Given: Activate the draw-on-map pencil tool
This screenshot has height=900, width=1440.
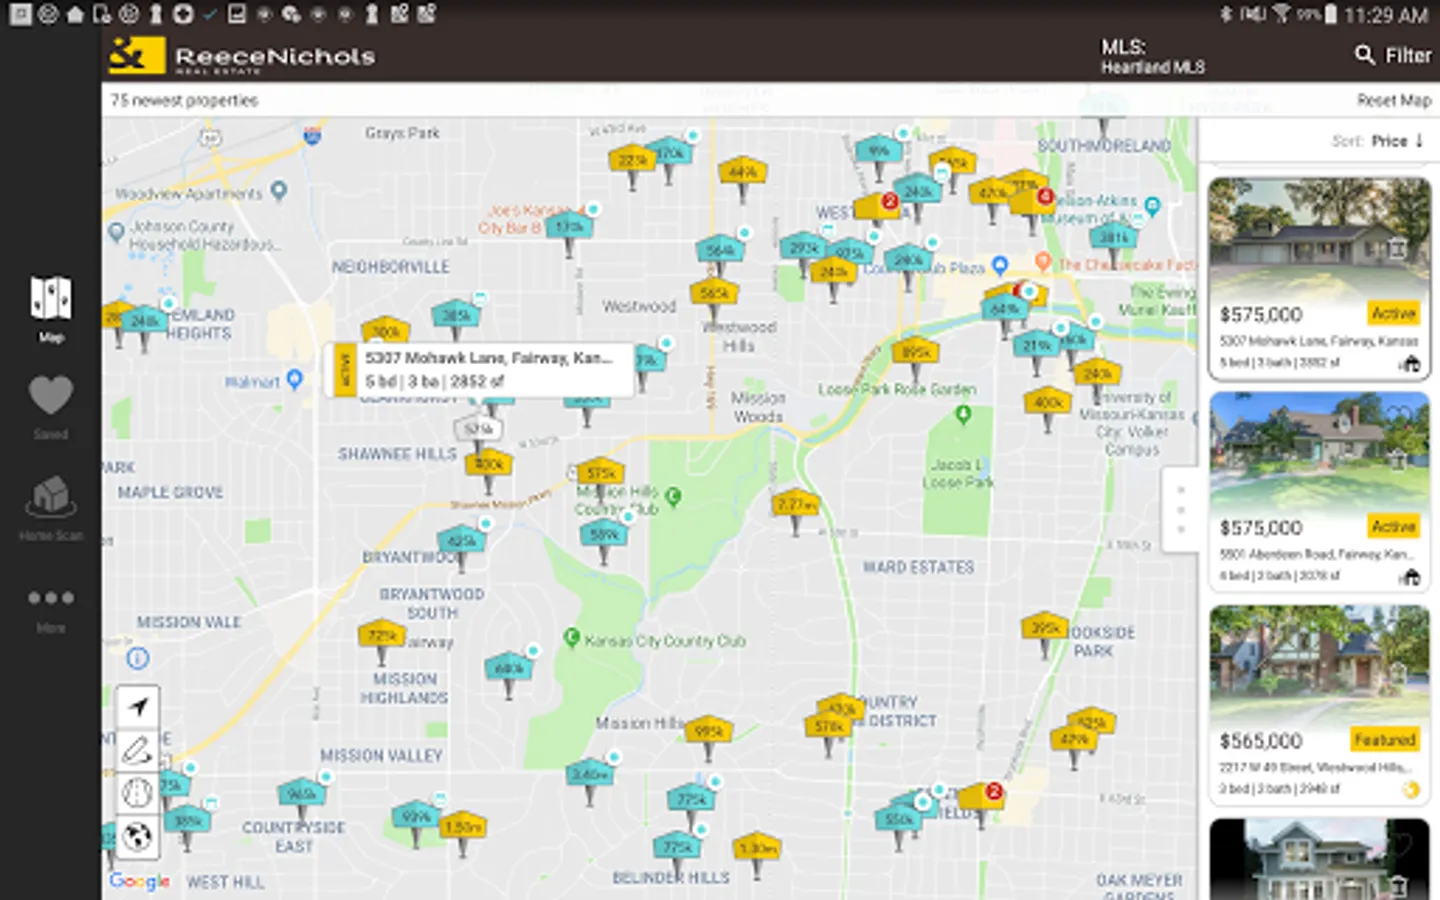Looking at the screenshot, I should pos(137,750).
